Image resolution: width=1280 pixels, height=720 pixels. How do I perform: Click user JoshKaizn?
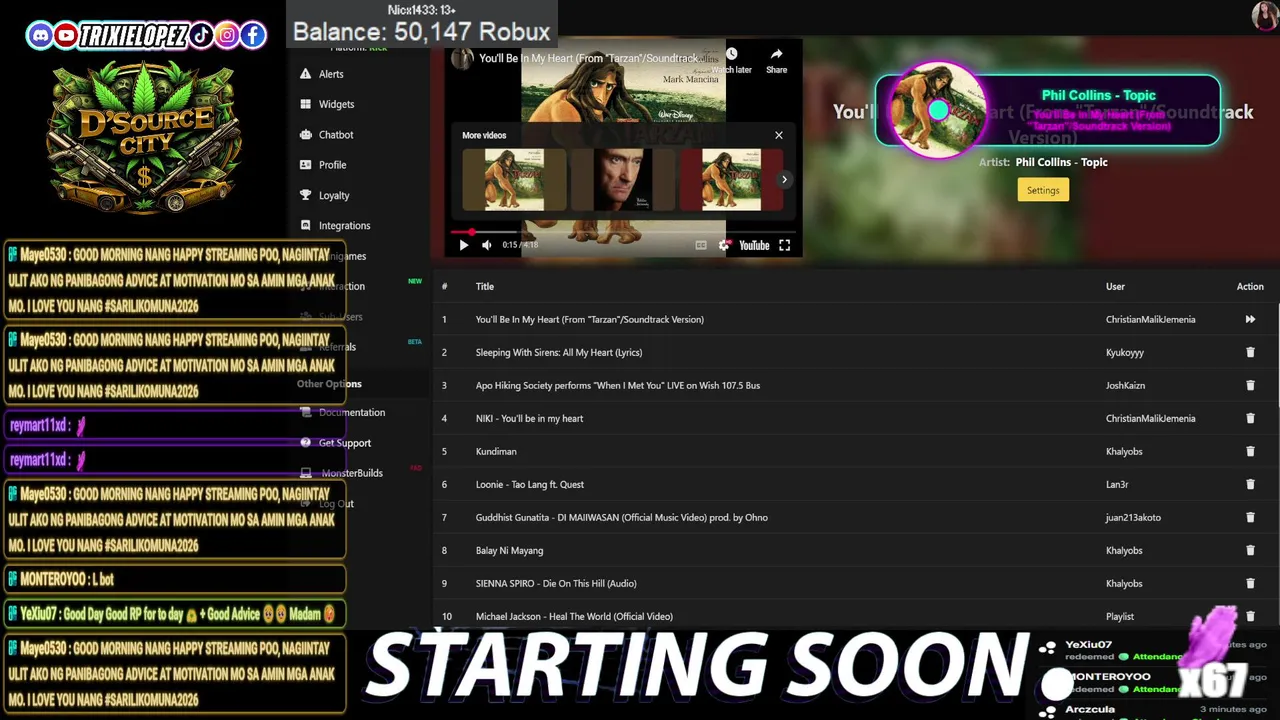pyautogui.click(x=1125, y=385)
